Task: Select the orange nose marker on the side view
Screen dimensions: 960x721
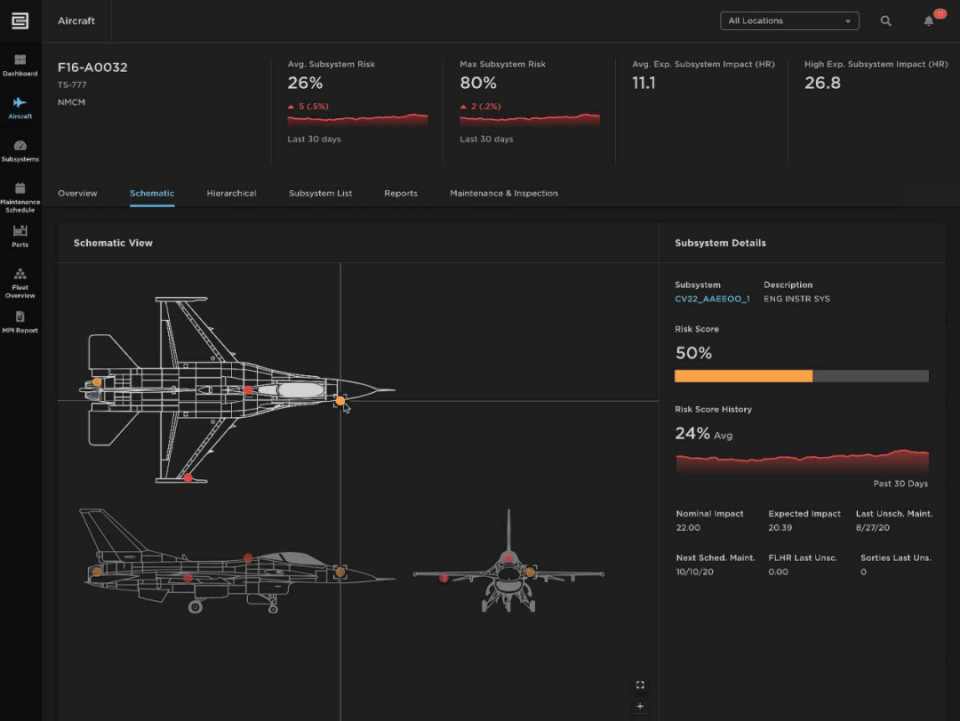Action: click(340, 572)
